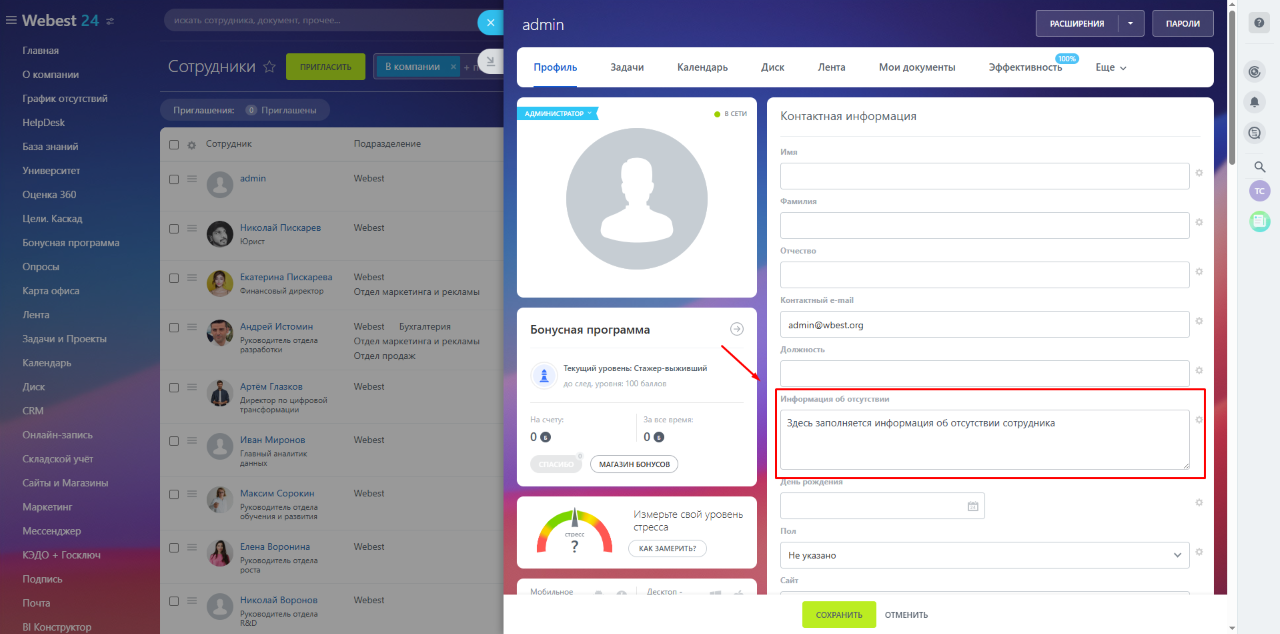Open the green news widget icon below the avatar
The image size is (1280, 634).
pos(1259,220)
